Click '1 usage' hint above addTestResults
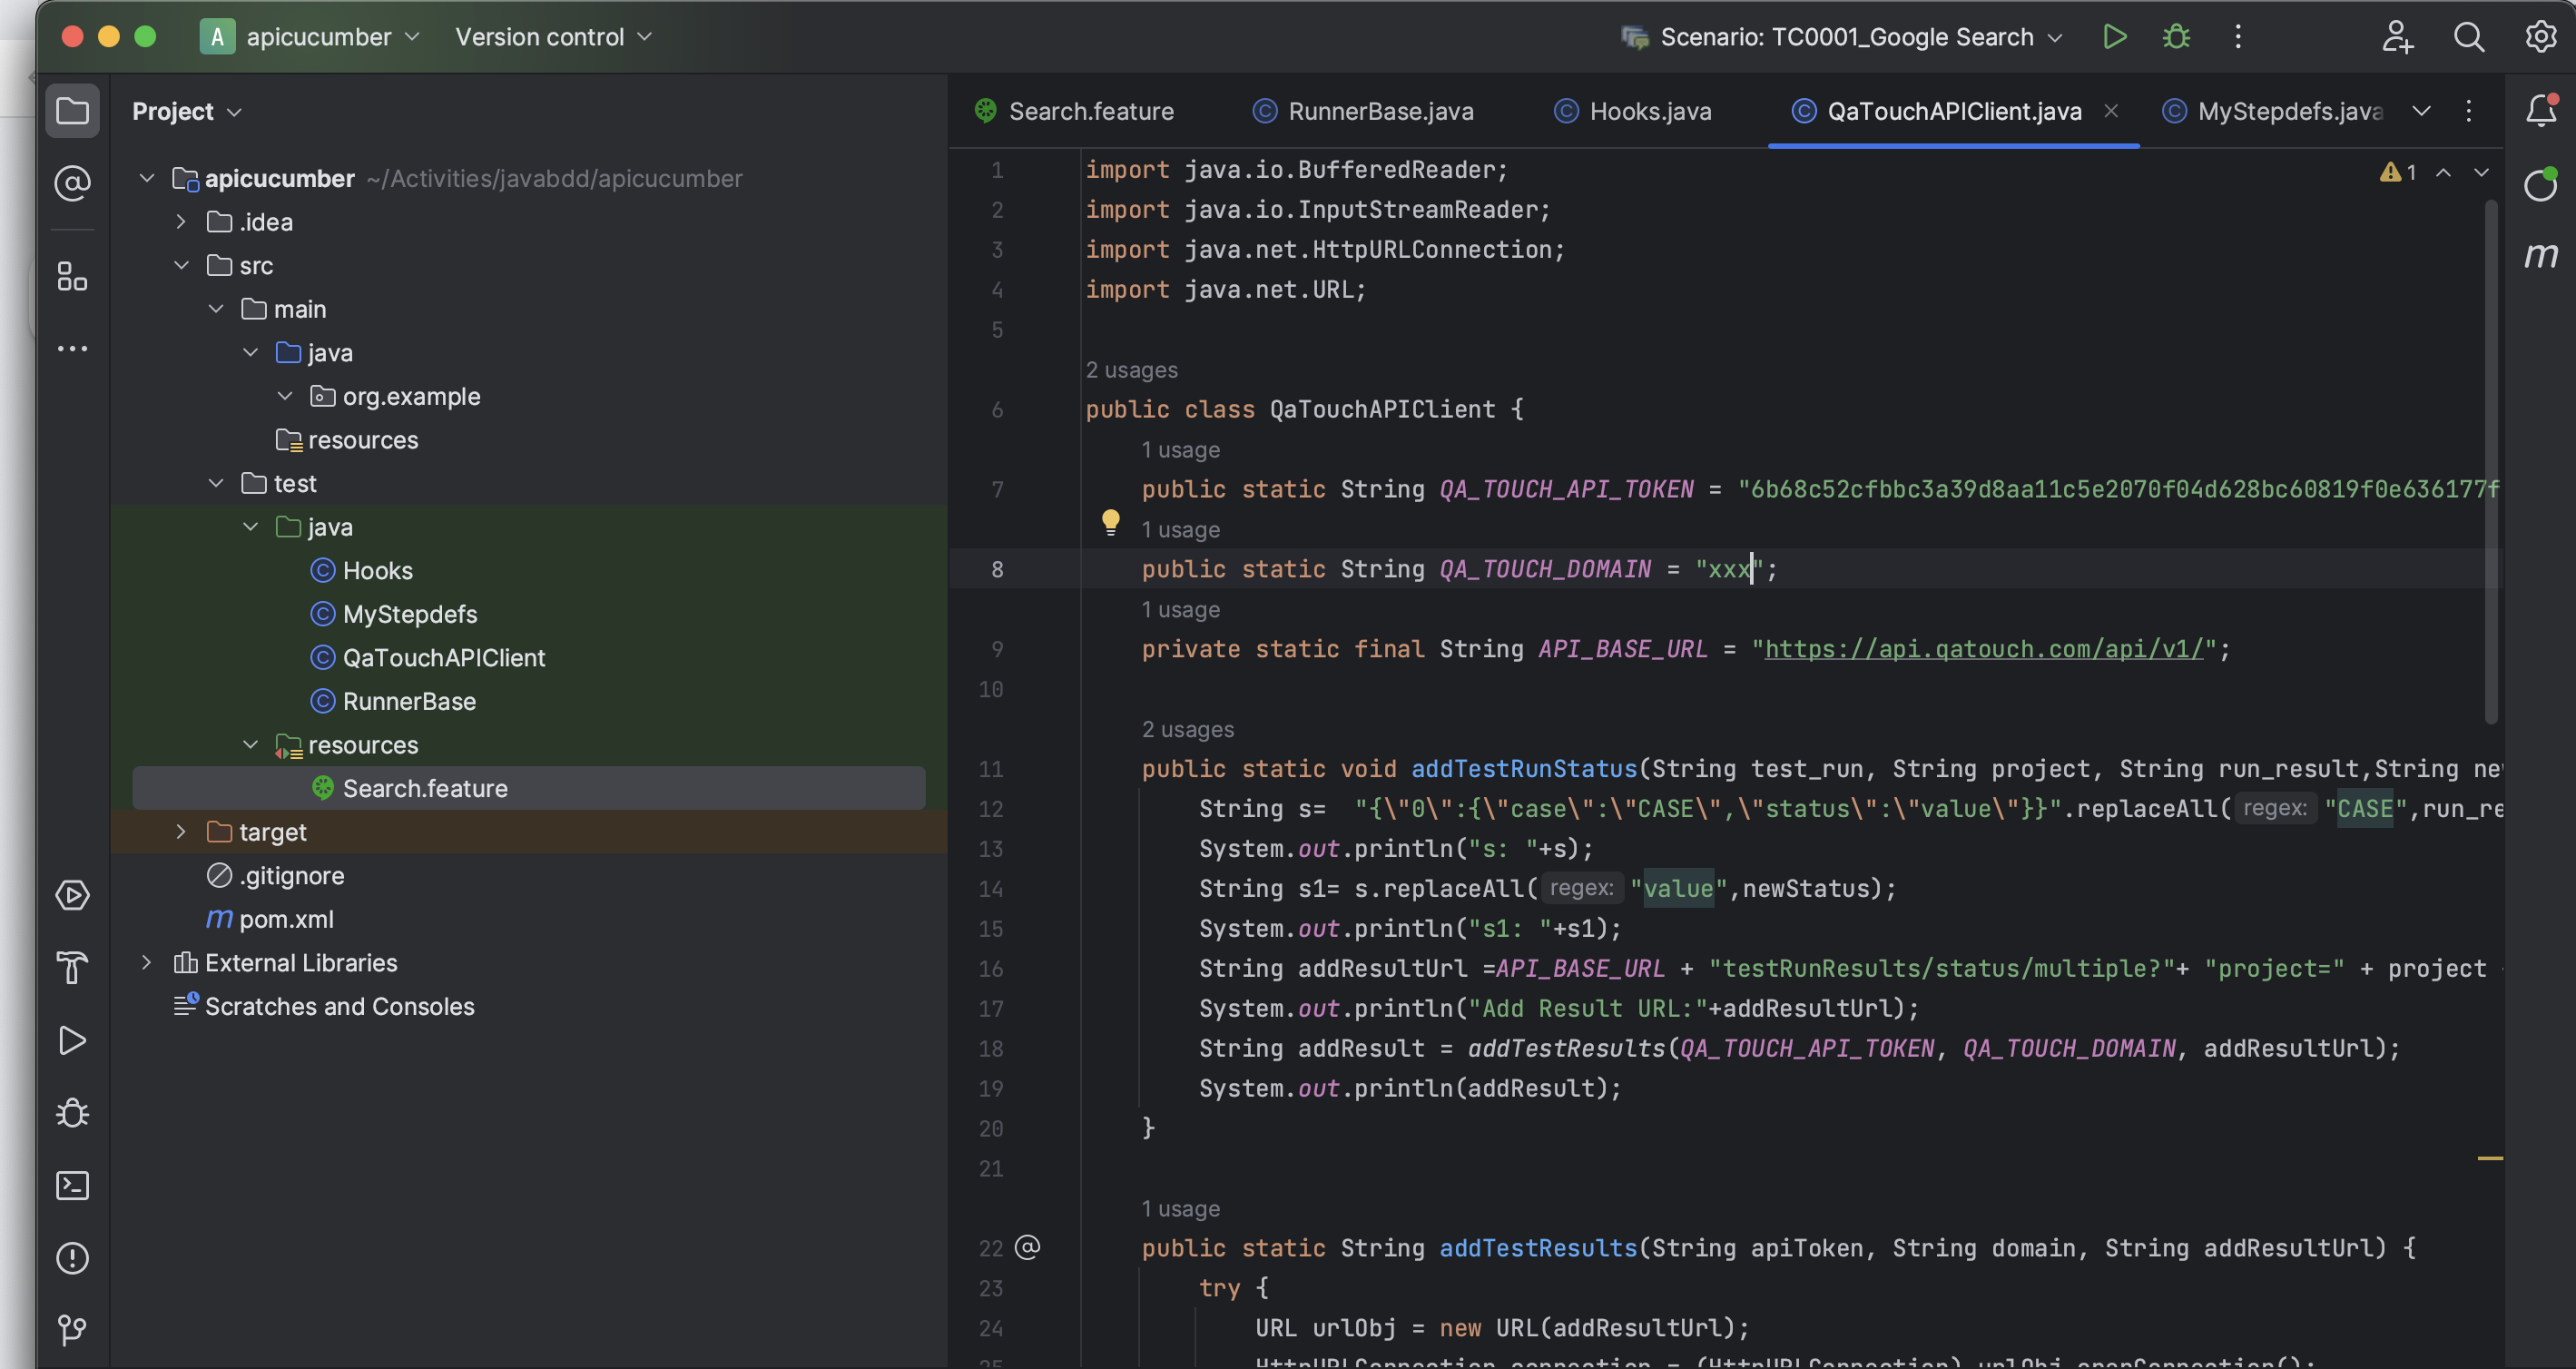 point(1180,1209)
